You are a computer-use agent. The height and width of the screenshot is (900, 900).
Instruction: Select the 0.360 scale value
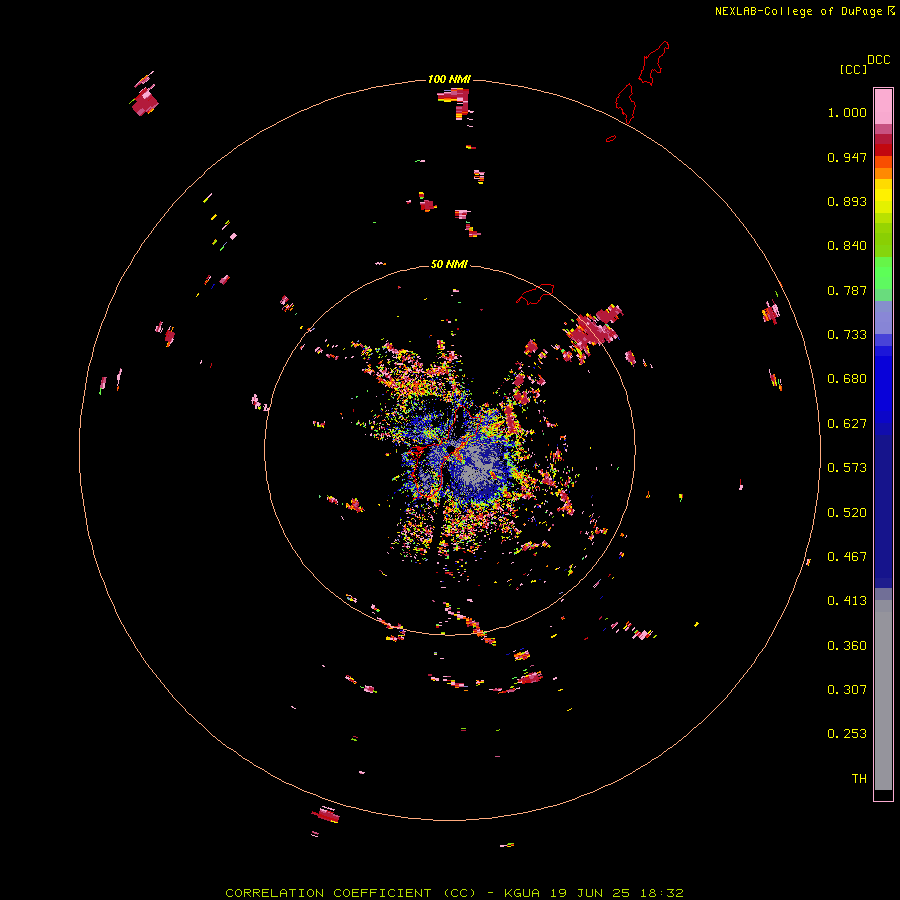coord(847,646)
